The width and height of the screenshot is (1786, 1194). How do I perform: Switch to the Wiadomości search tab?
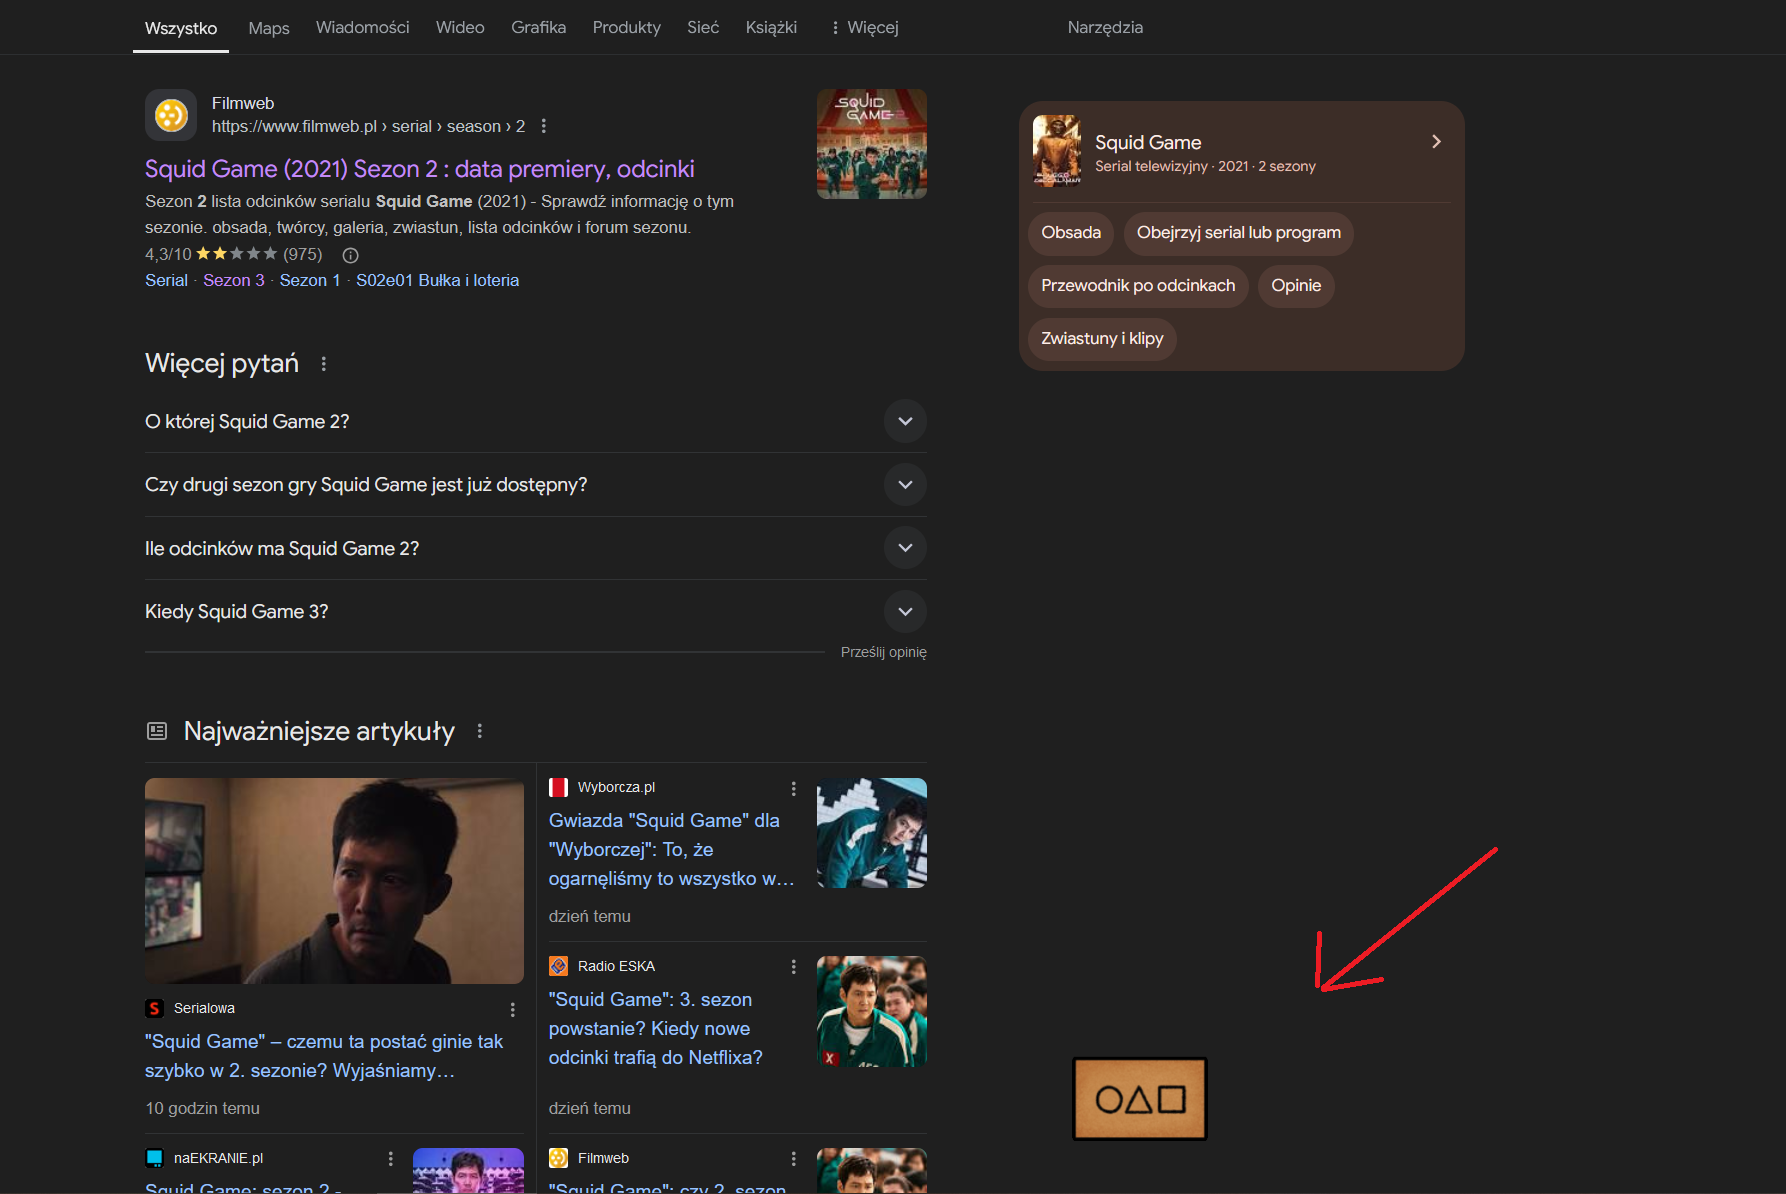[x=362, y=28]
